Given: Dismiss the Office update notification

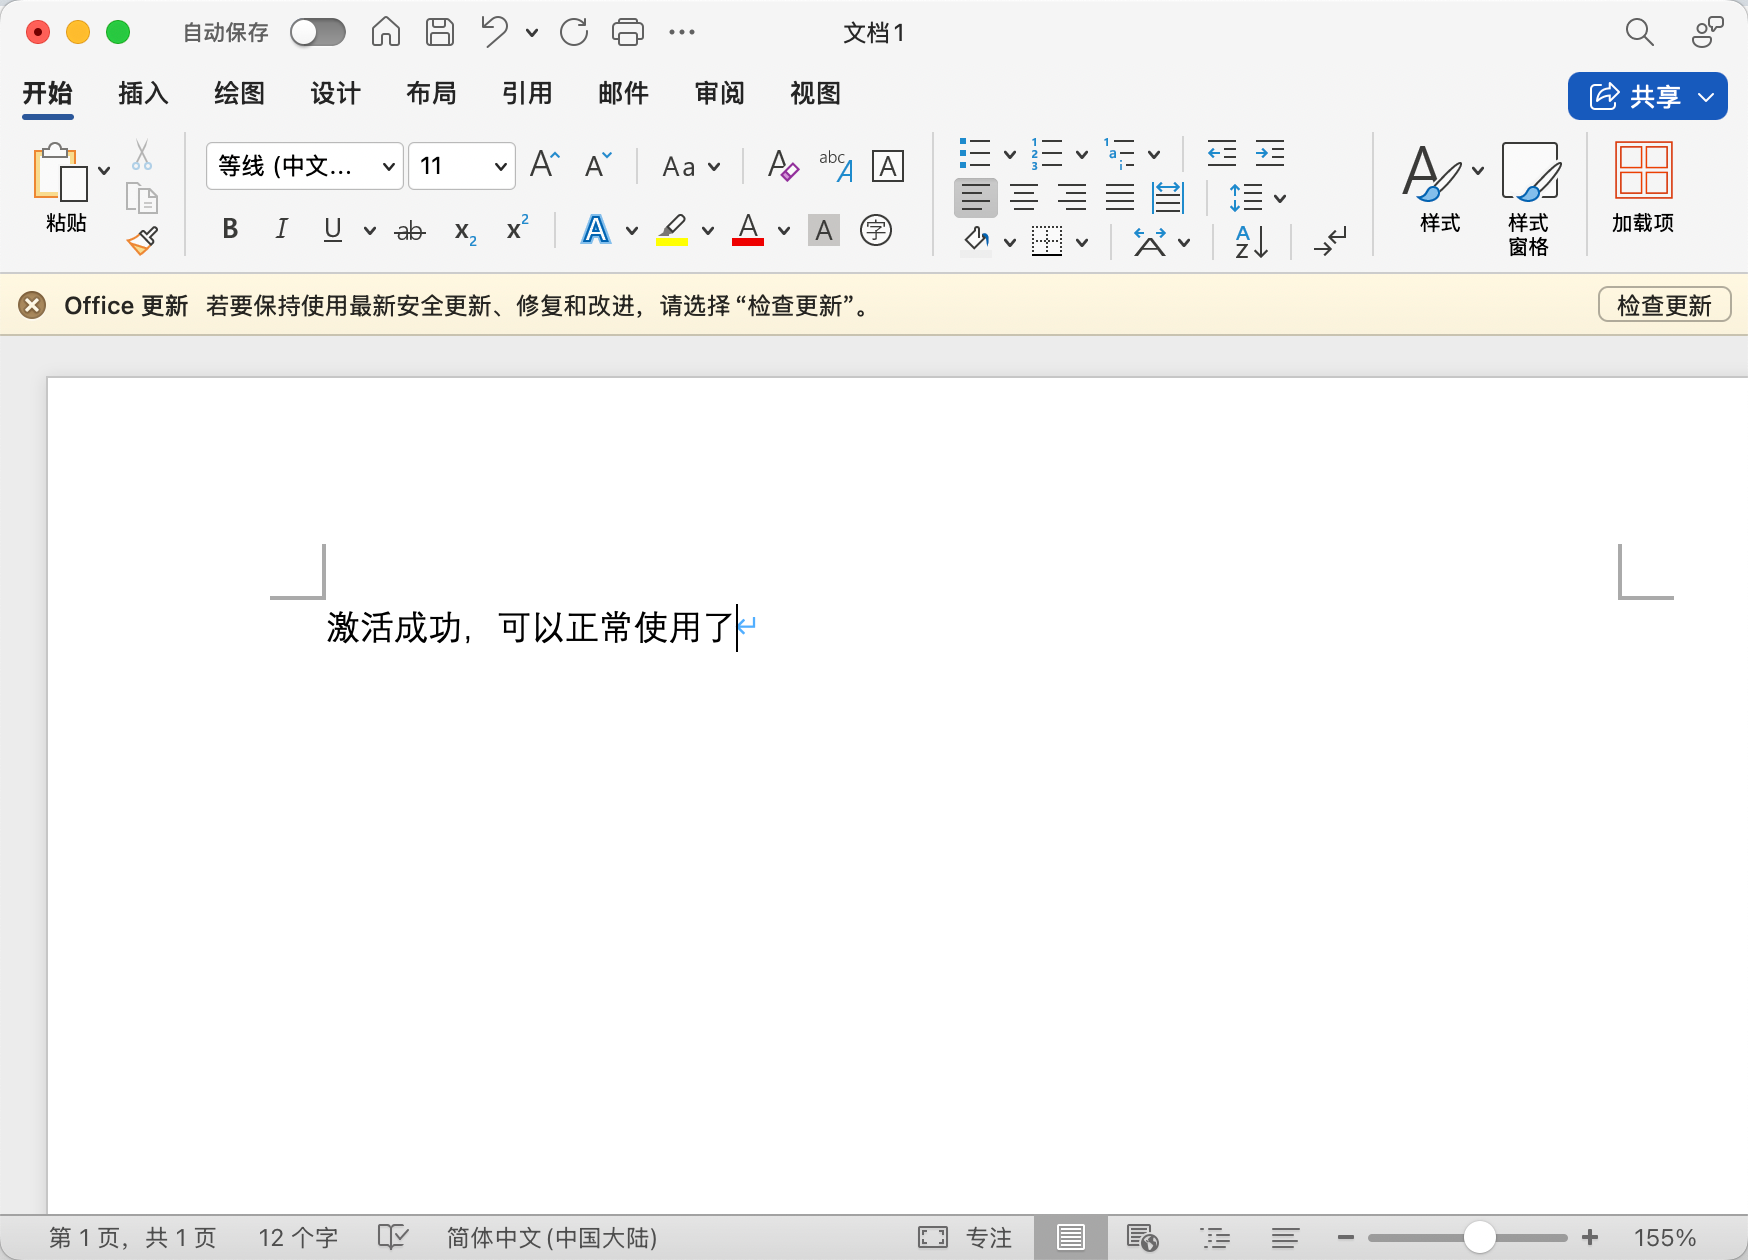Looking at the screenshot, I should click(x=32, y=305).
